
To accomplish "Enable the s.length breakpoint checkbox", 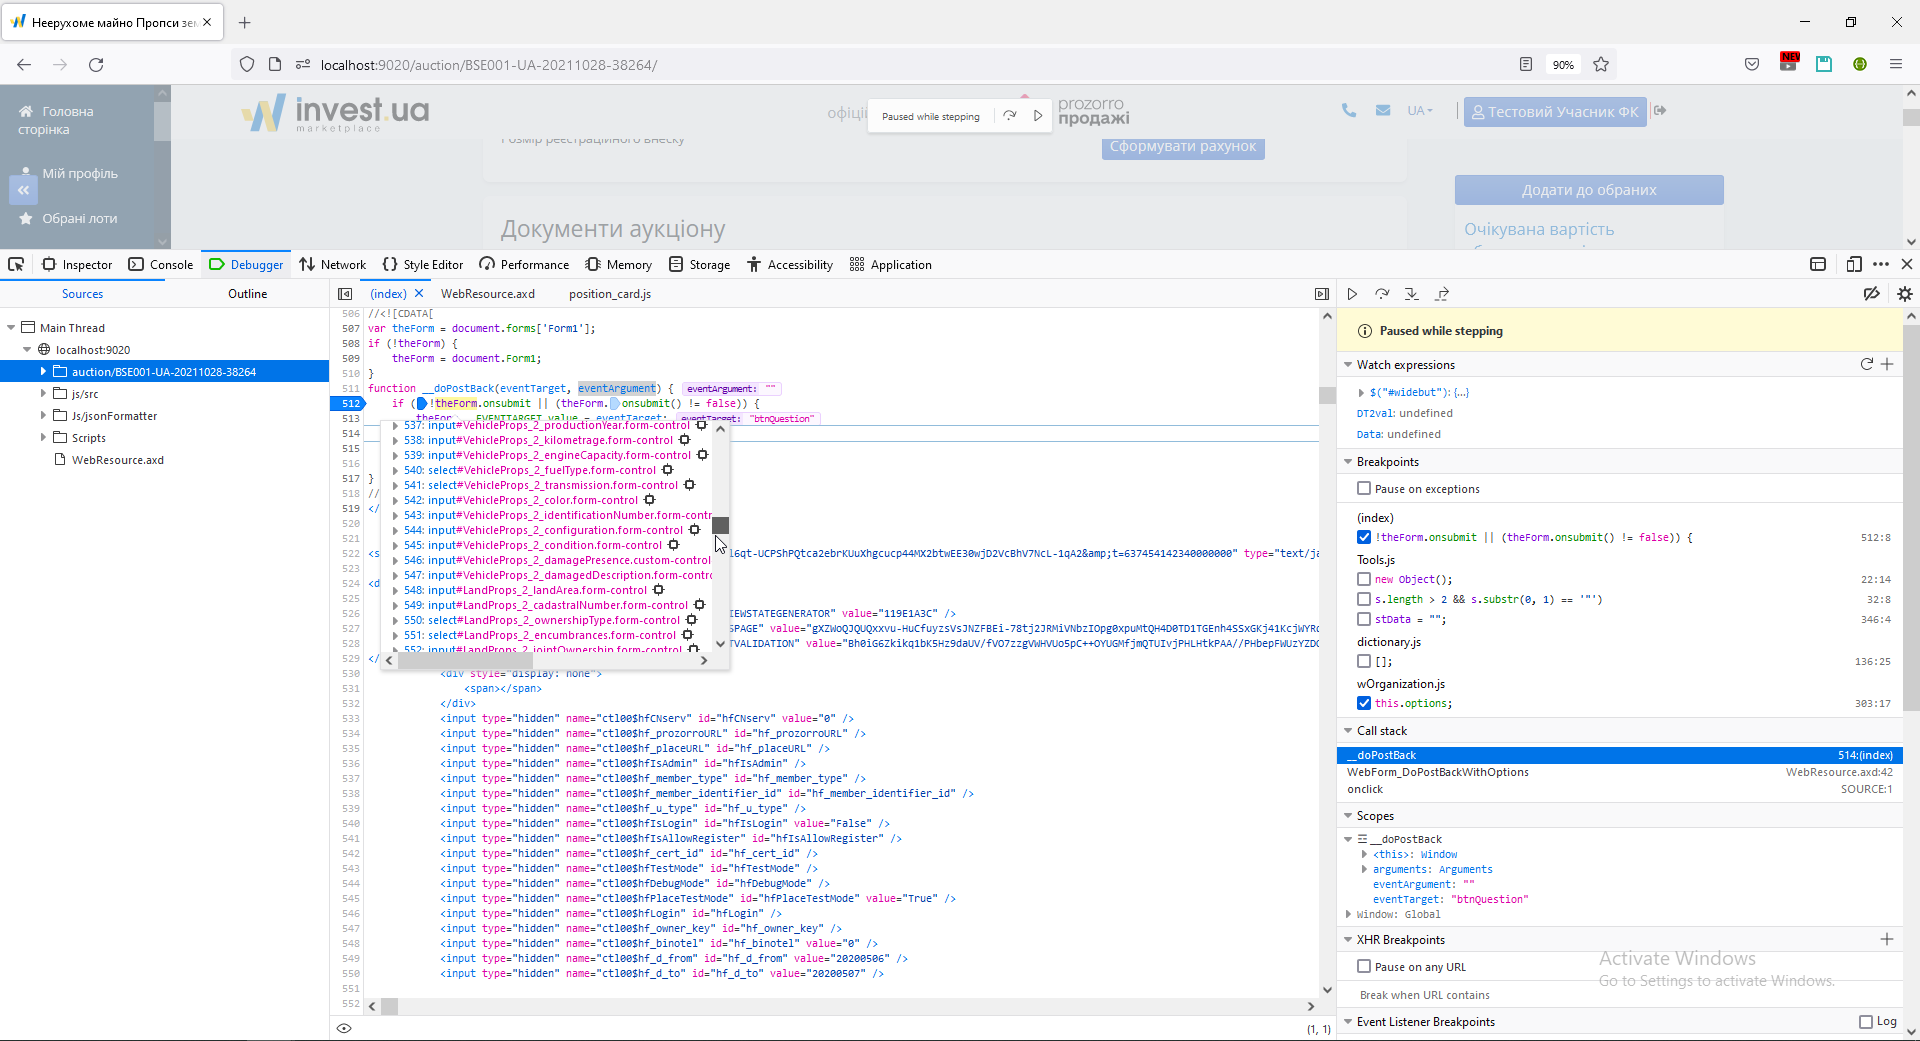I will pyautogui.click(x=1364, y=599).
